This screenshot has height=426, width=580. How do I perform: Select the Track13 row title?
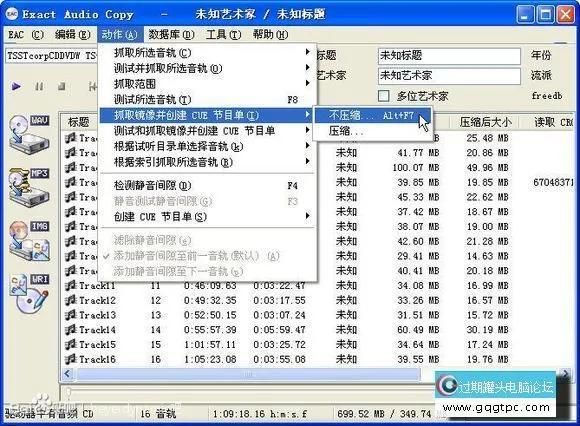click(x=97, y=315)
